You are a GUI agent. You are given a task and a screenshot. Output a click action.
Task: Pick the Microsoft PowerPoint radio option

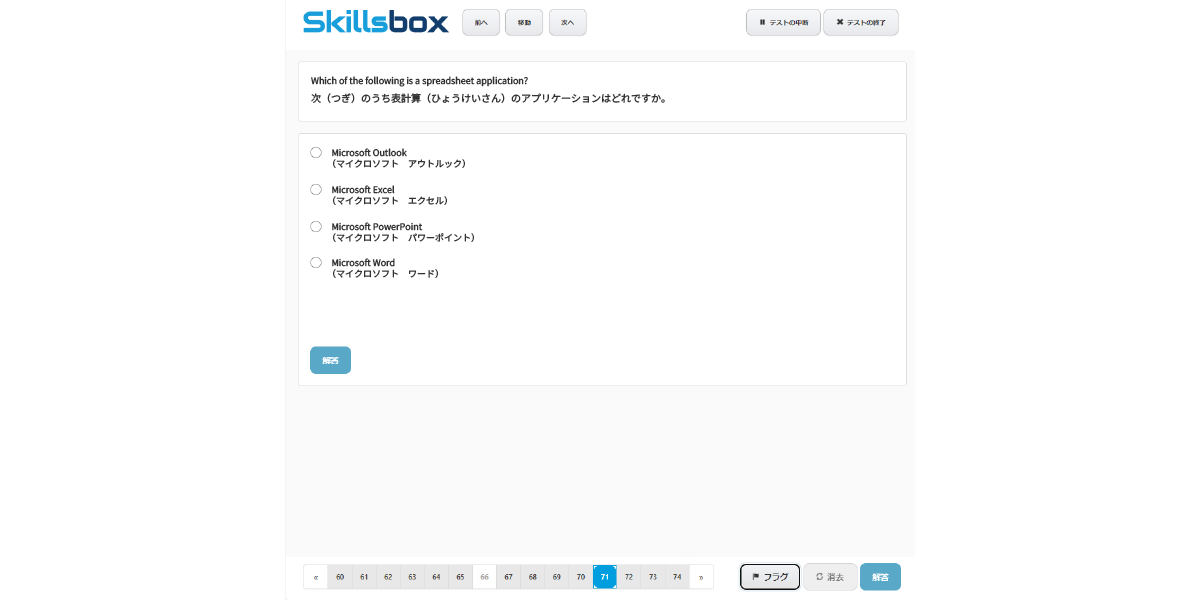pos(316,227)
